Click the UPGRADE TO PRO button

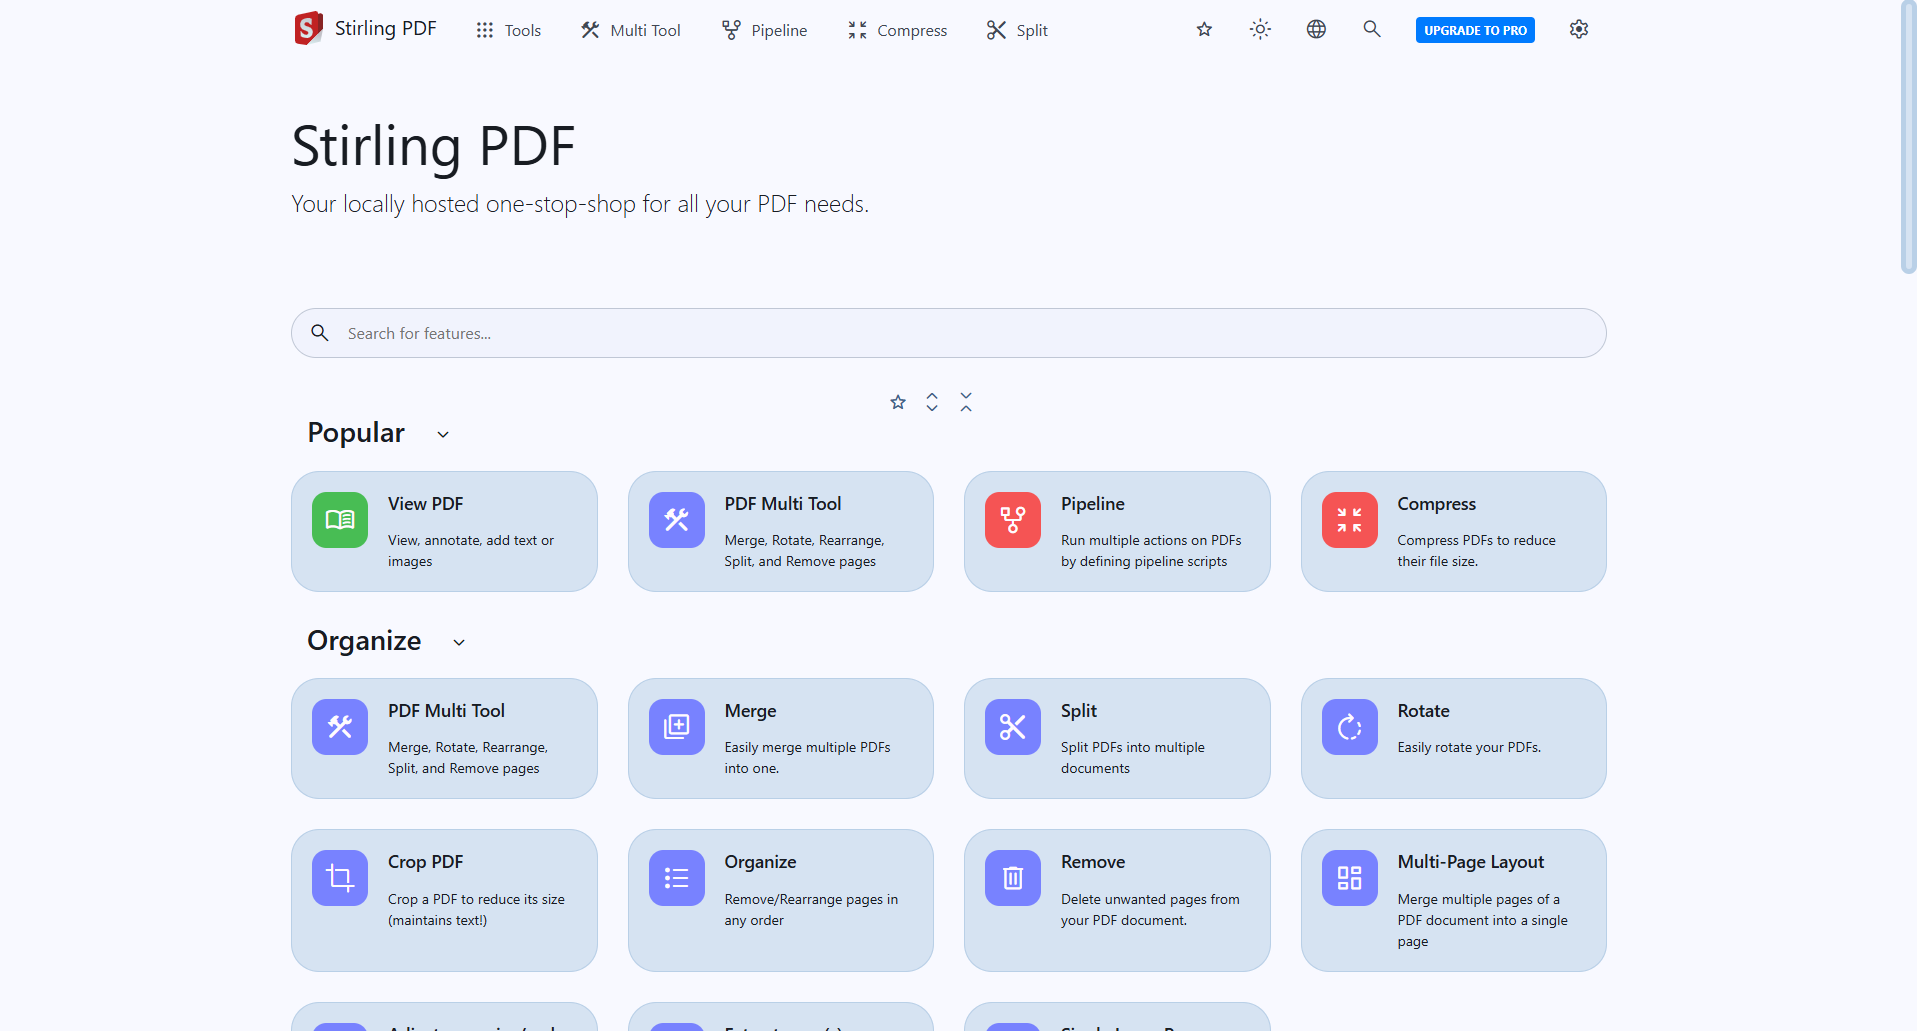click(x=1474, y=29)
